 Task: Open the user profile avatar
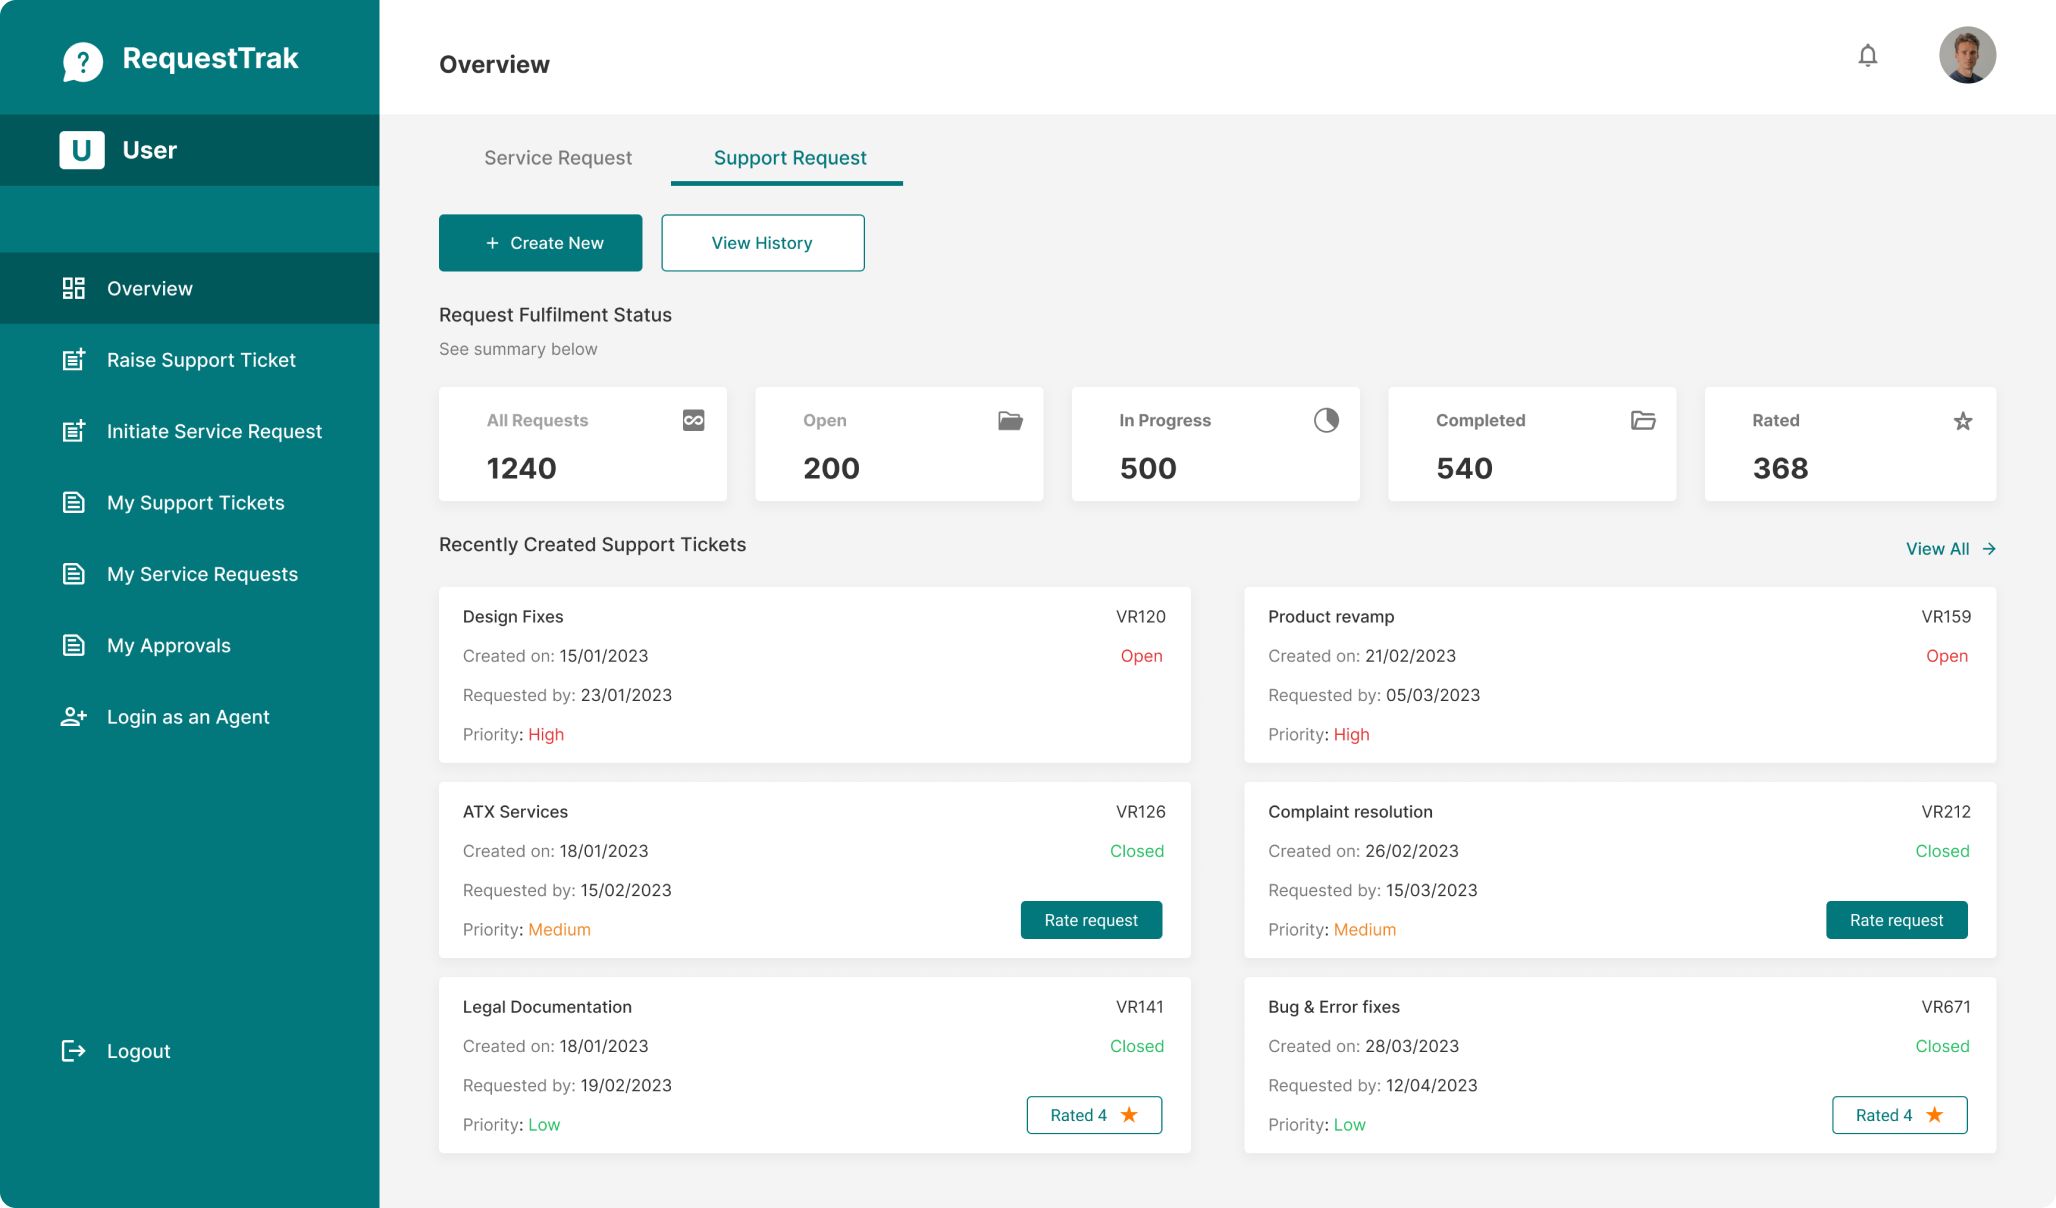click(x=1966, y=56)
